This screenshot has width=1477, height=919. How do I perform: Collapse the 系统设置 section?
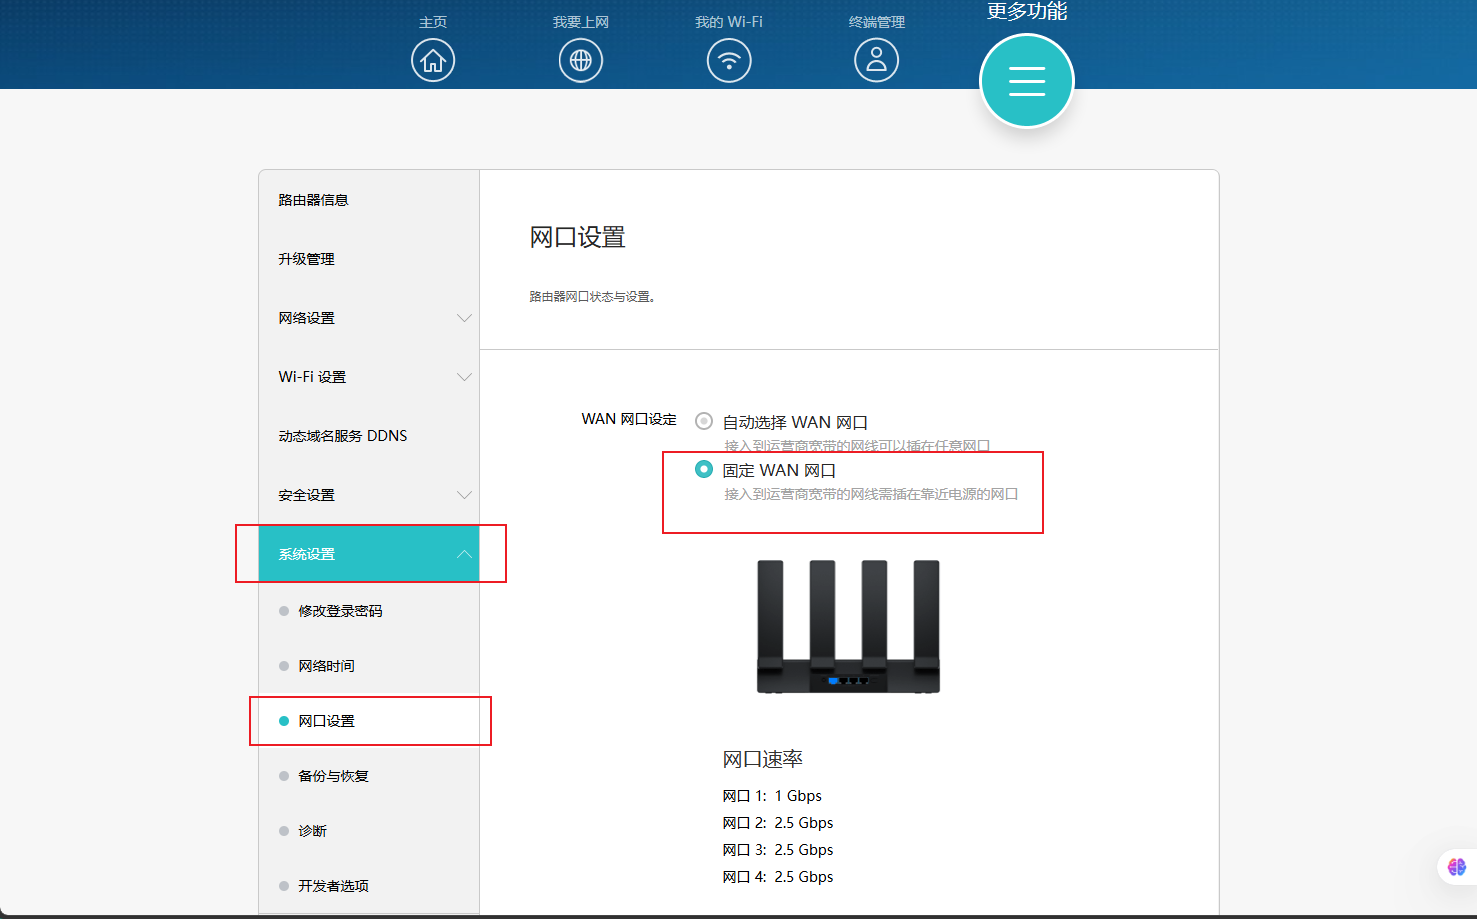(464, 553)
